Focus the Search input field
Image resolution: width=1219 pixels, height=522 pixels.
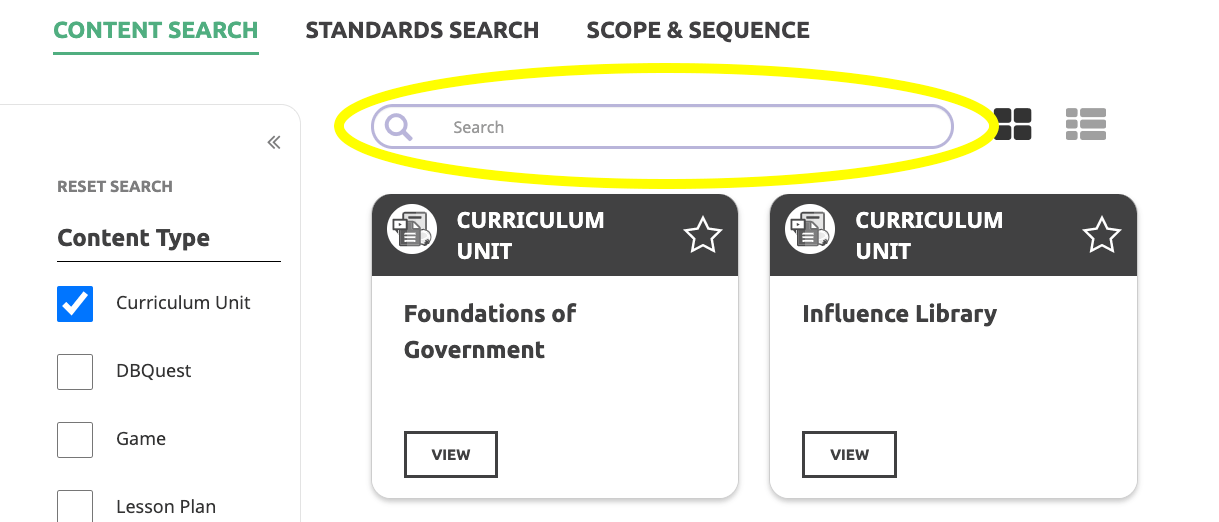[x=662, y=127]
